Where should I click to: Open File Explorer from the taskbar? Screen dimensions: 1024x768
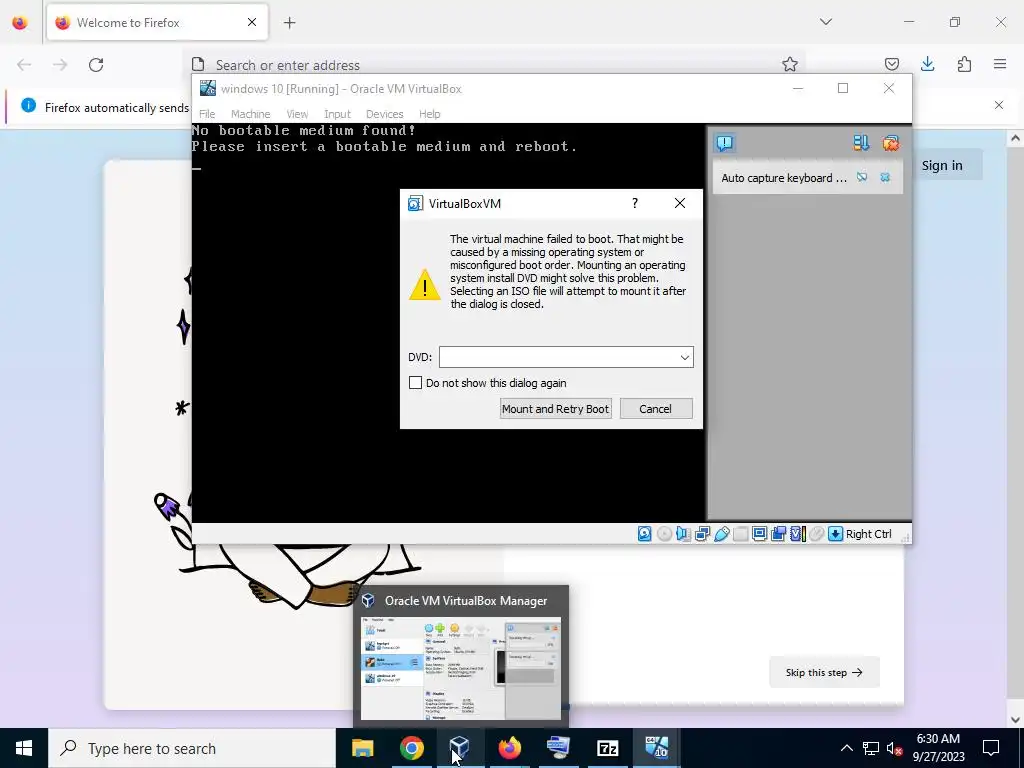362,748
